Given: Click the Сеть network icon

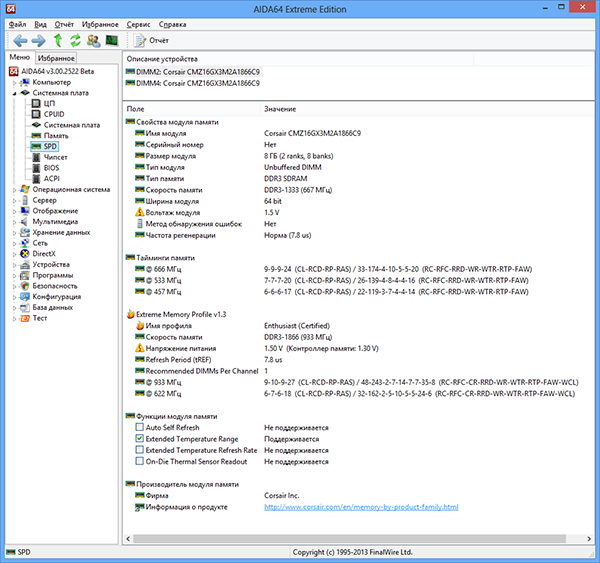Looking at the screenshot, I should click(25, 243).
